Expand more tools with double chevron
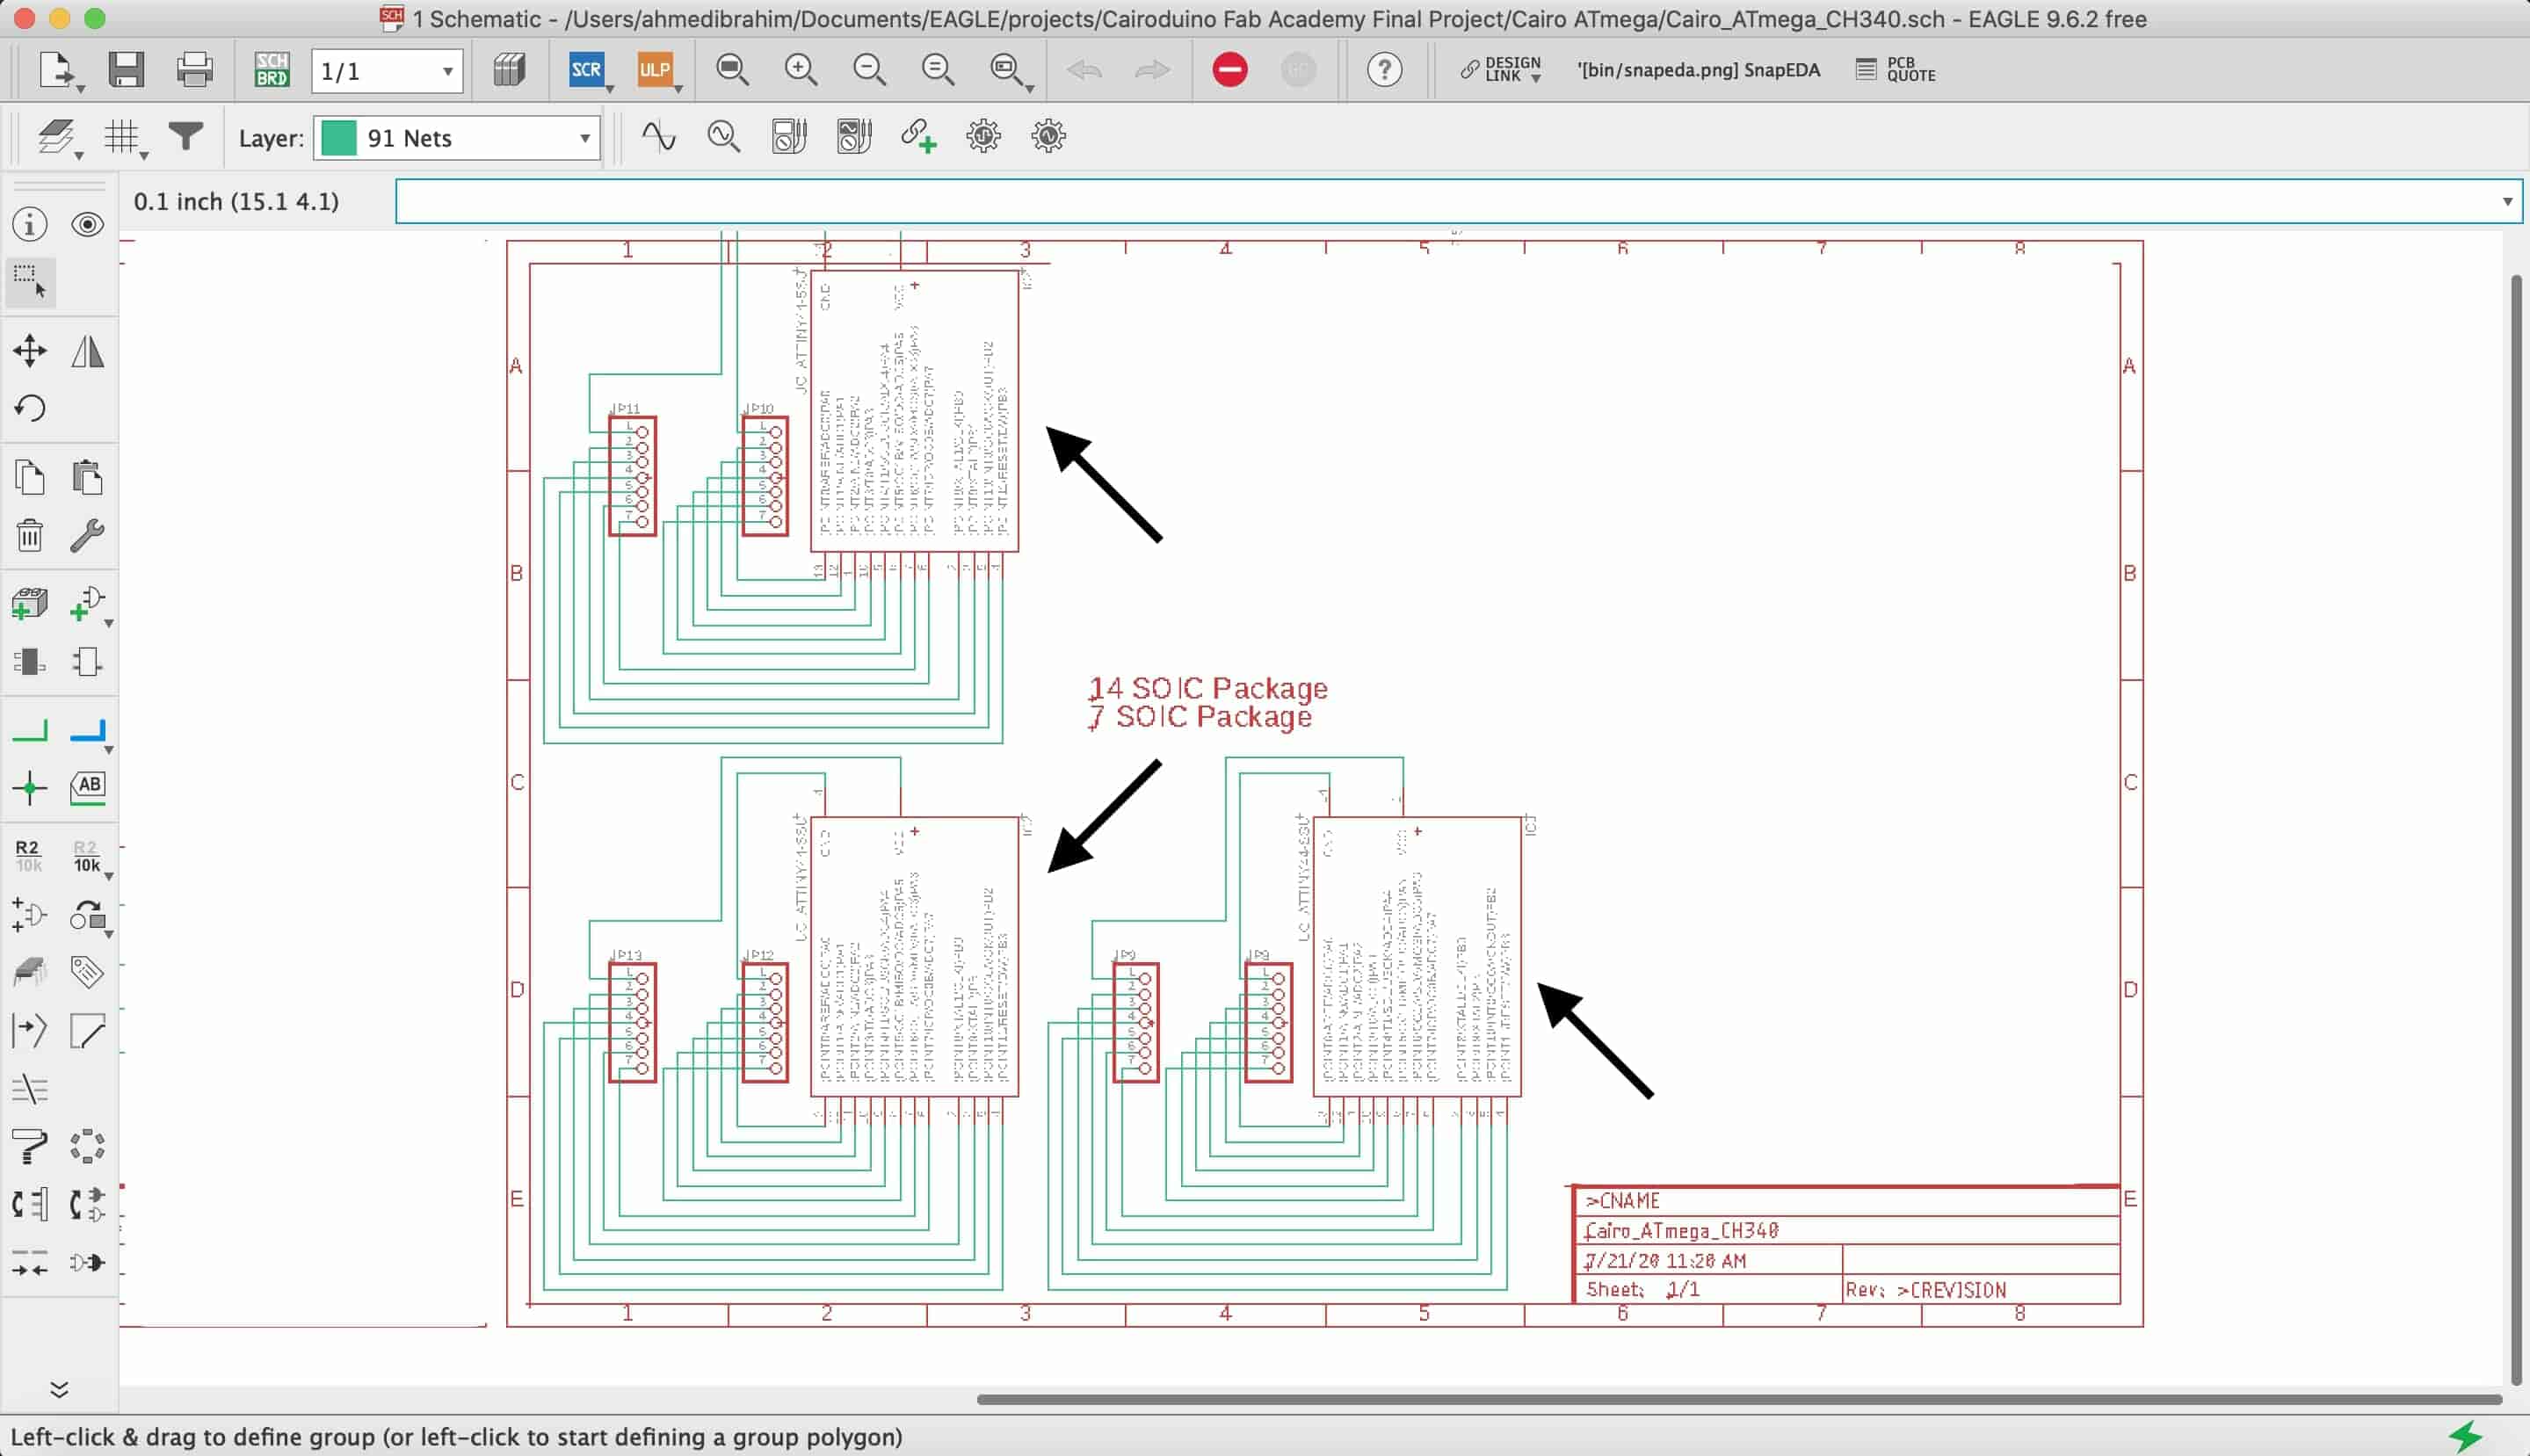The height and width of the screenshot is (1456, 2530). [59, 1389]
